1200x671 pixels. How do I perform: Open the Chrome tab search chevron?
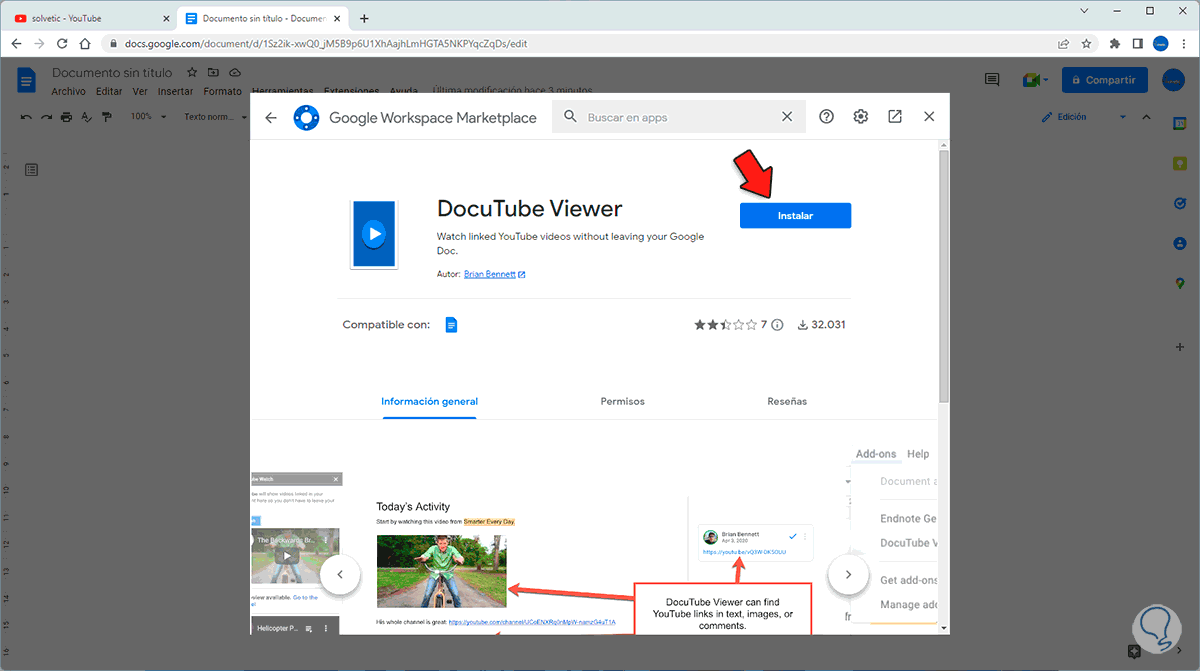pyautogui.click(x=1084, y=10)
